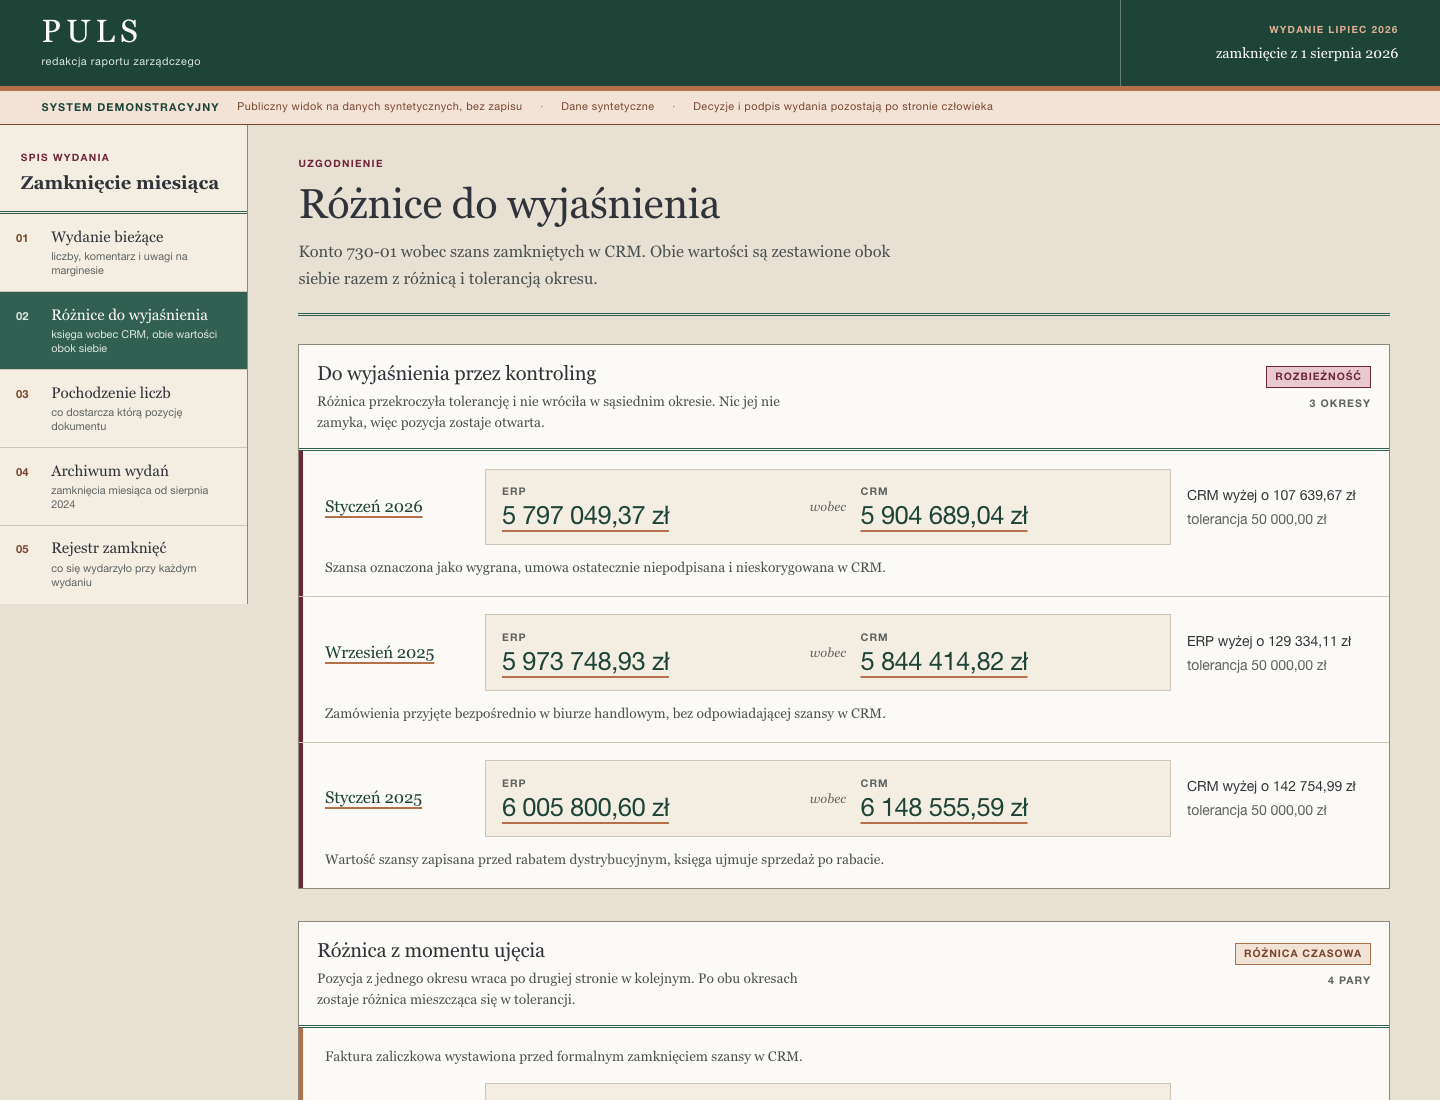1440x1100 pixels.
Task: Open the Wrzesień 2025 period link
Action: click(380, 653)
